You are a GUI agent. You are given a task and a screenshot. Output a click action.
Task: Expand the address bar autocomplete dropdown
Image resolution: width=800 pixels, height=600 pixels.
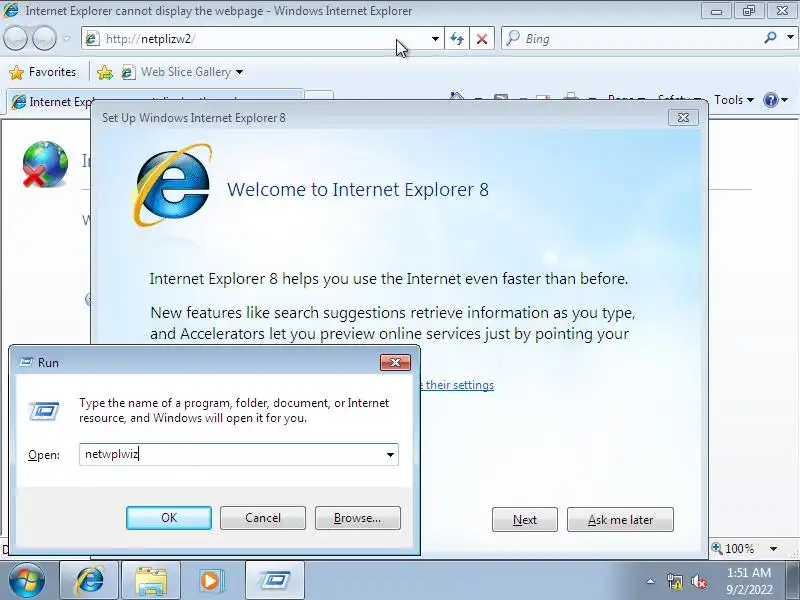click(435, 39)
